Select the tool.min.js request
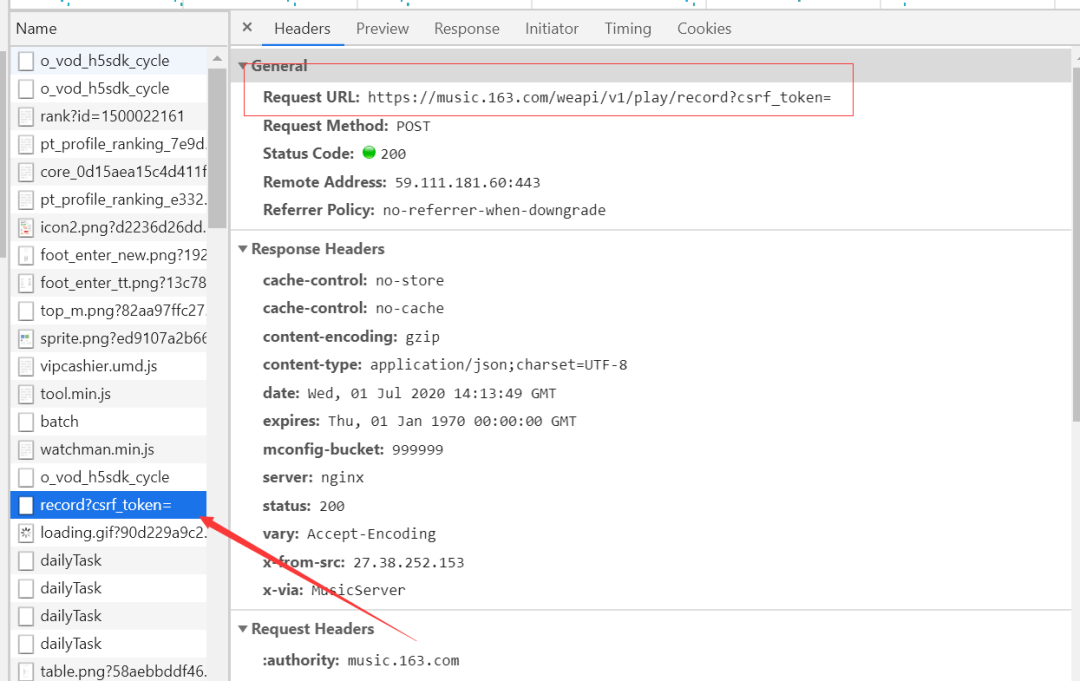This screenshot has width=1080, height=681. point(109,394)
